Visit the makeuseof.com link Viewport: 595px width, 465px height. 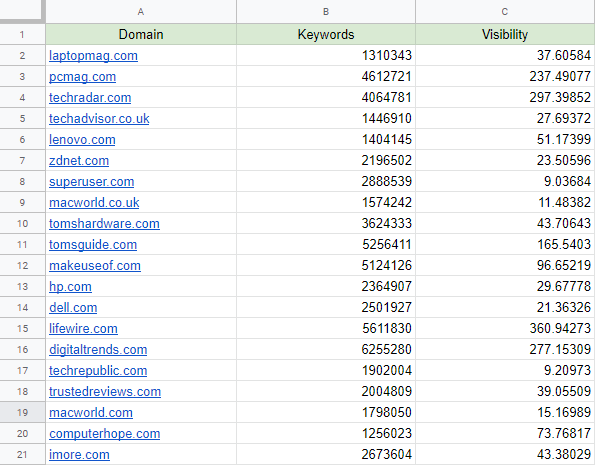95,265
